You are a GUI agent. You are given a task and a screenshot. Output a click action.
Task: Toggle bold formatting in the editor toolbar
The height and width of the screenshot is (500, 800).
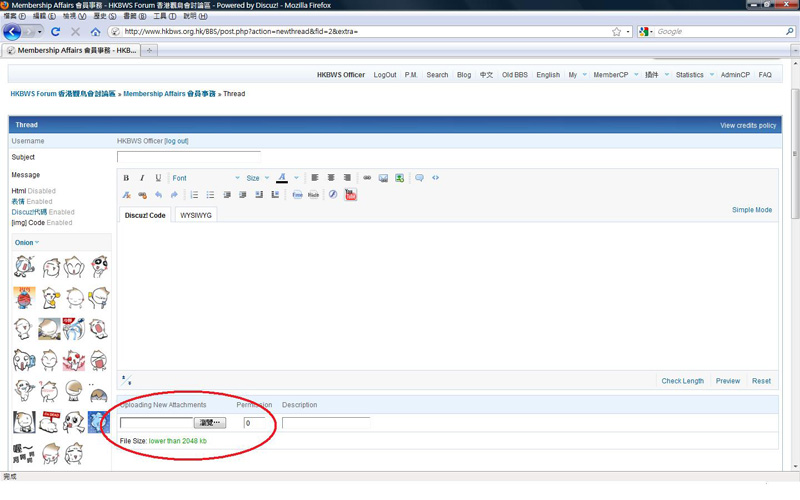point(126,178)
